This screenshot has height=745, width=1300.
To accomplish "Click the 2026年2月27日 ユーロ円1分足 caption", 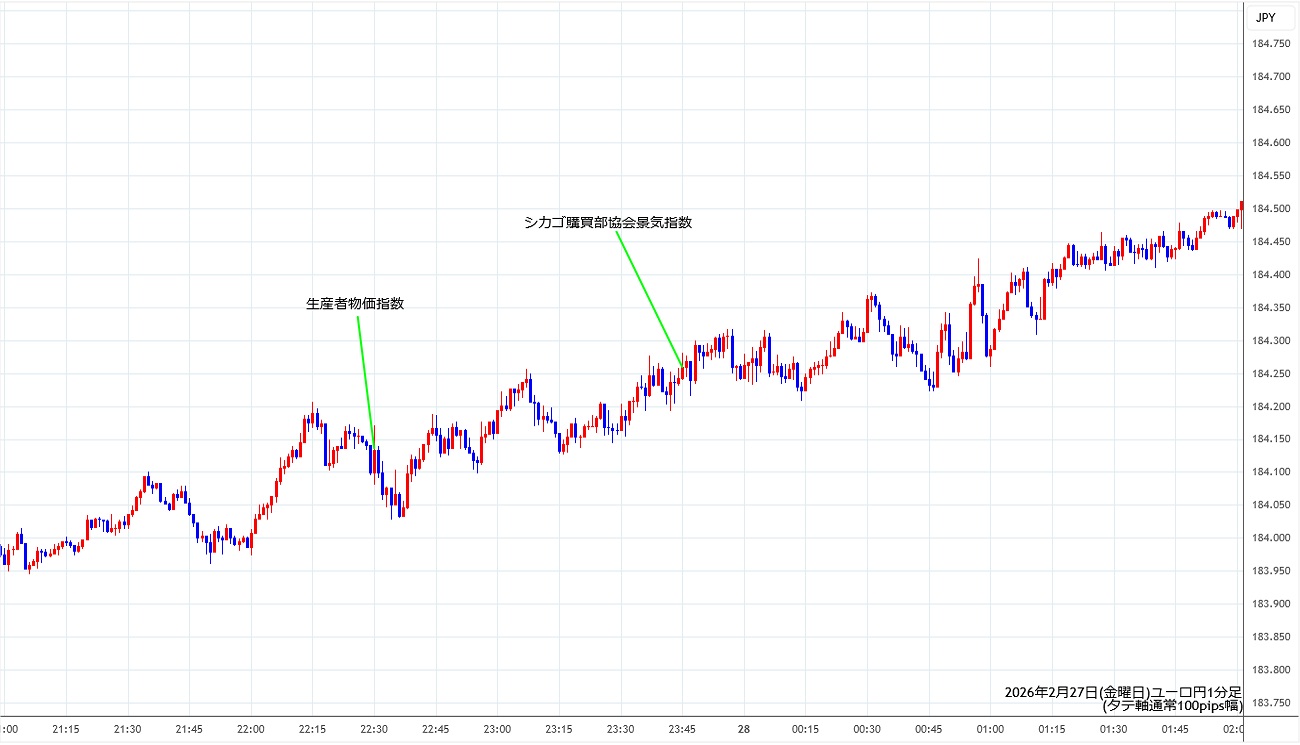I will pos(1122,692).
